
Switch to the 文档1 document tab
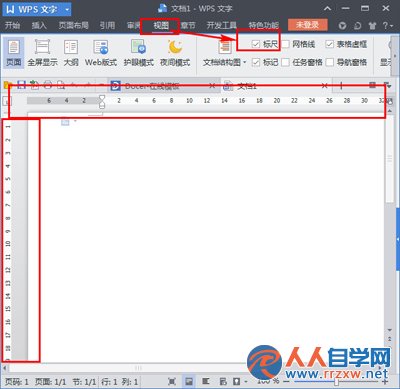coord(277,86)
